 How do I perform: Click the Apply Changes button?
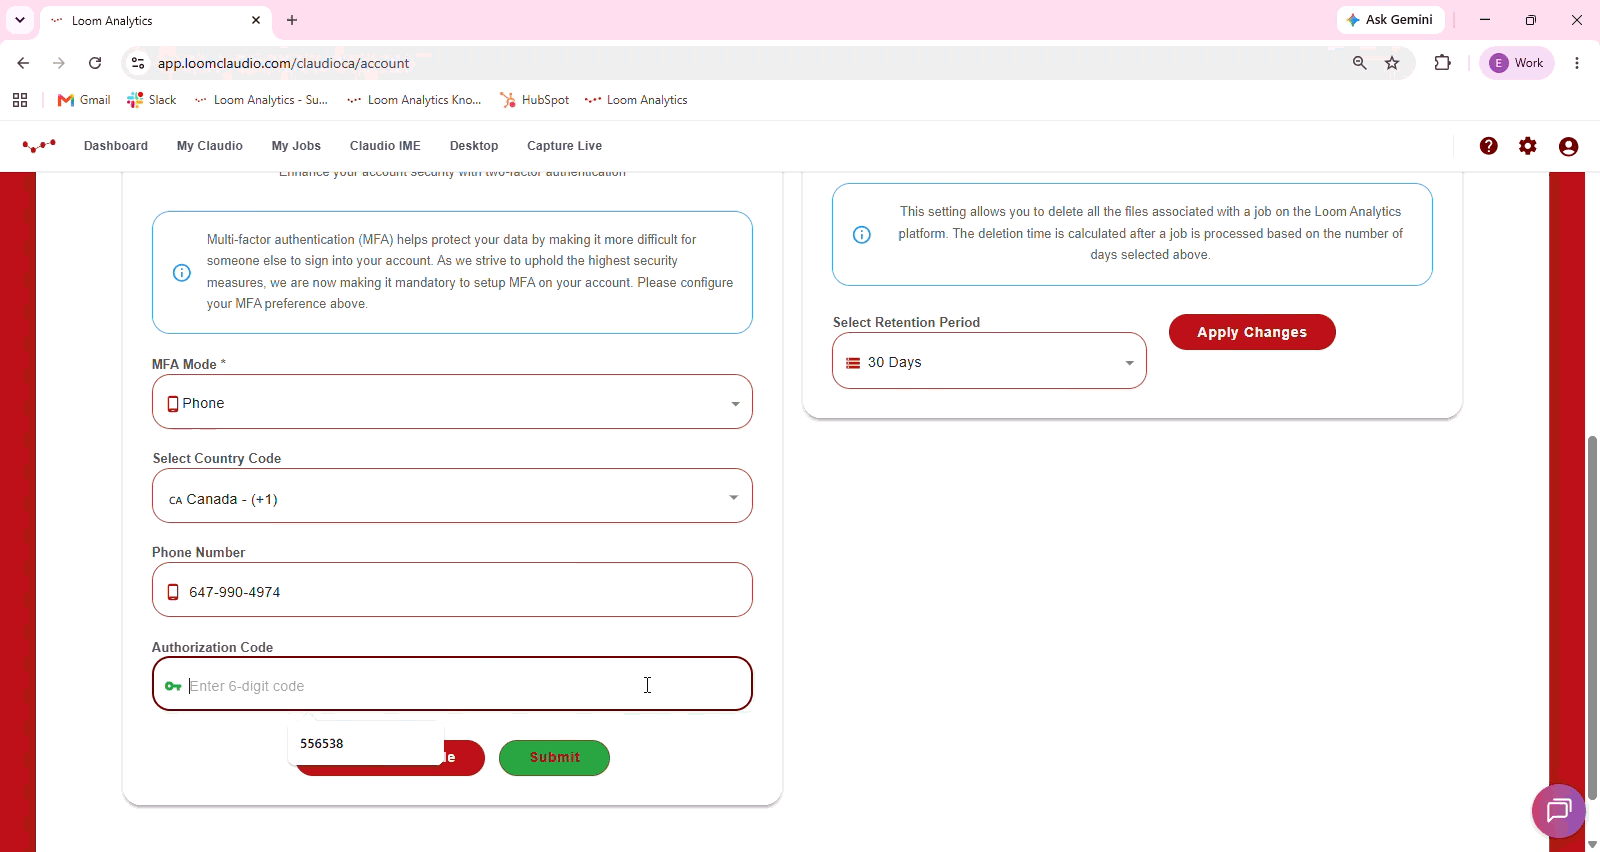[1252, 332]
